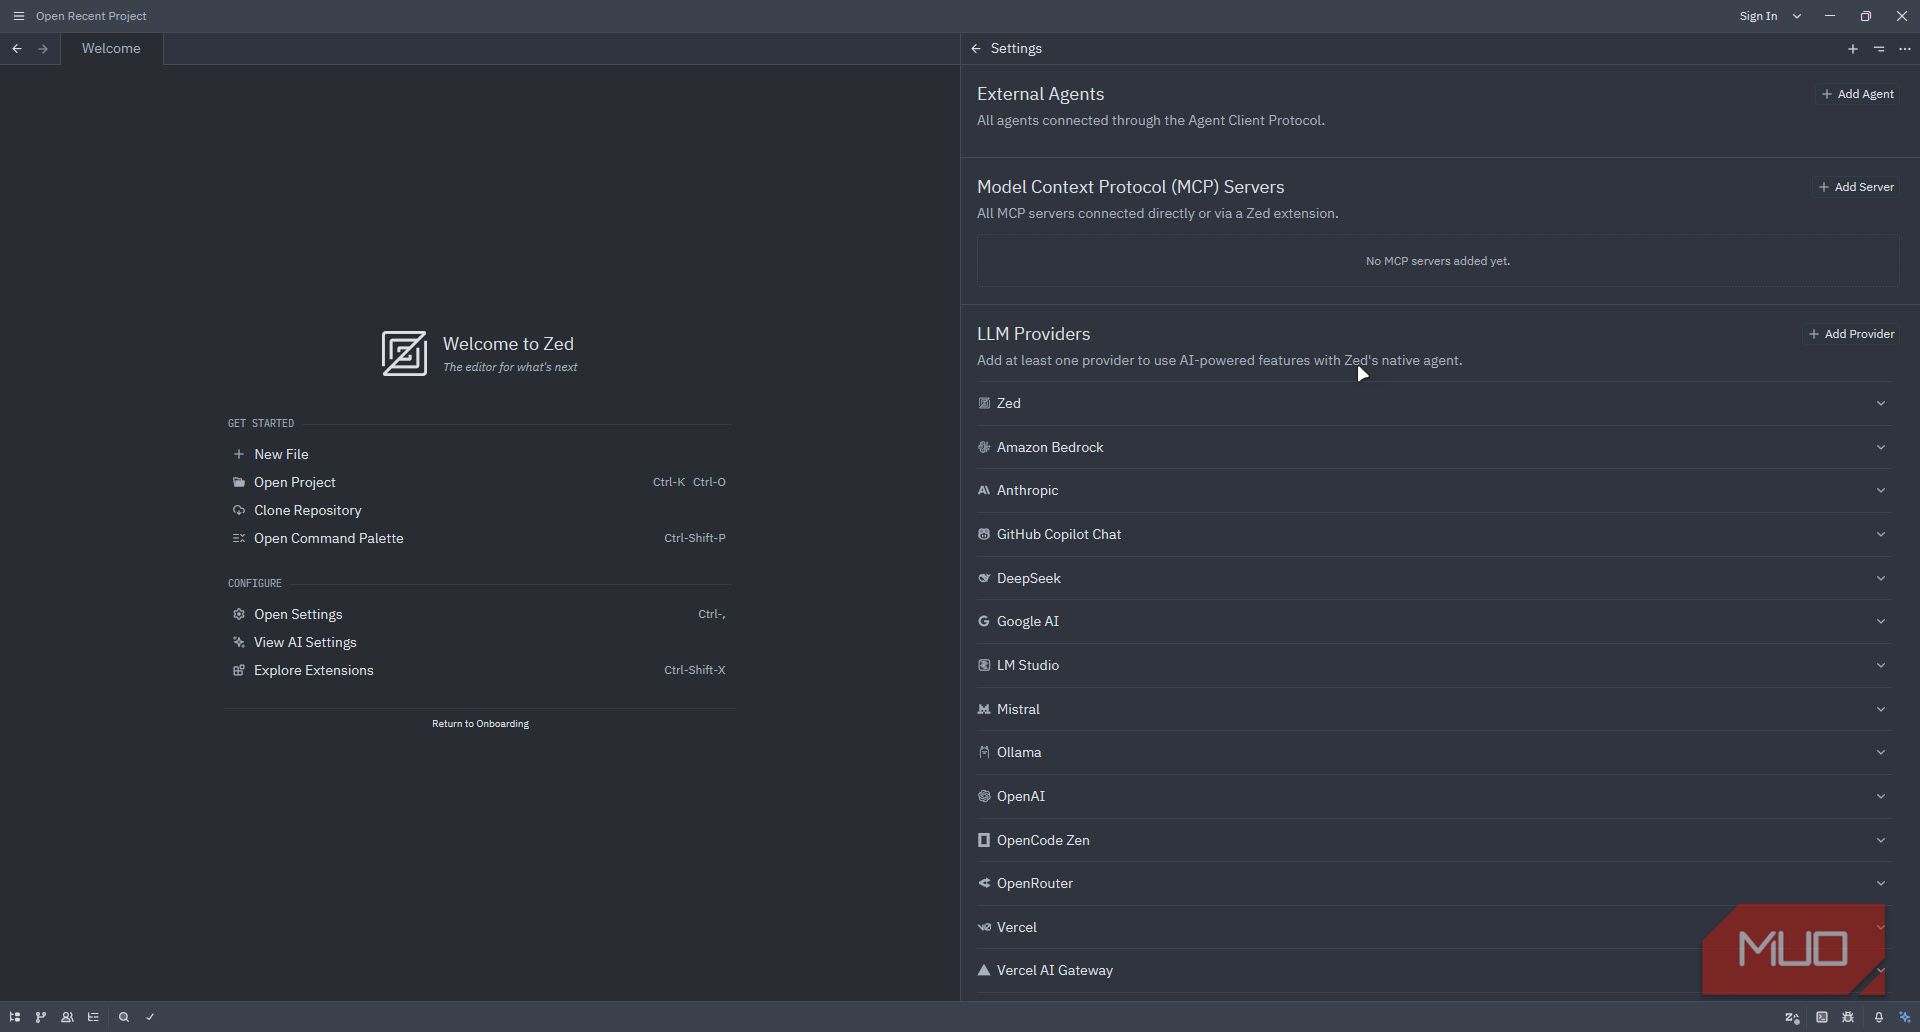Choose Clone Repository
The width and height of the screenshot is (1920, 1032).
tap(480, 510)
